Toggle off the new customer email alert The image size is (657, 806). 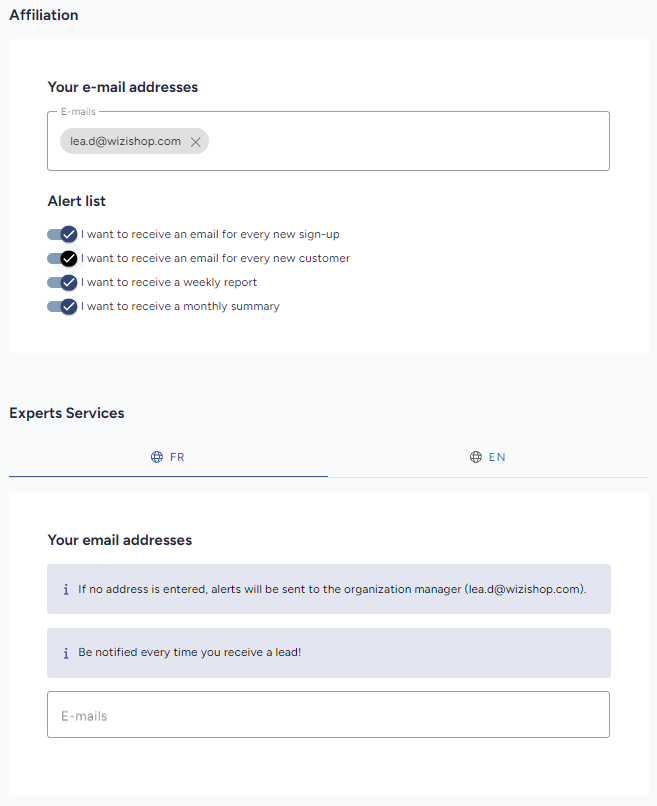[x=62, y=258]
